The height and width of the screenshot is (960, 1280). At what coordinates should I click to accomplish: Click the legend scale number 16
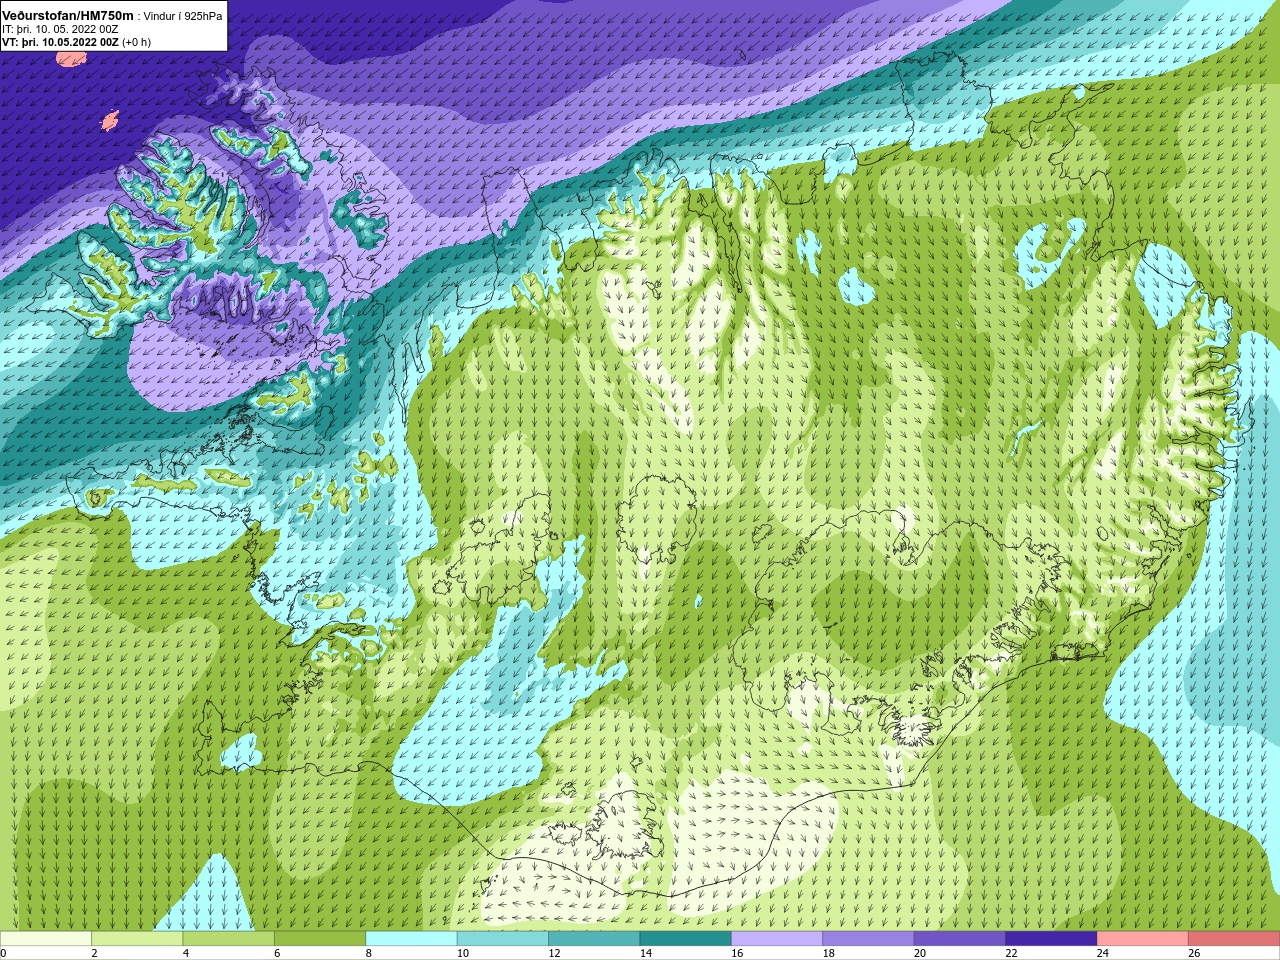[737, 954]
